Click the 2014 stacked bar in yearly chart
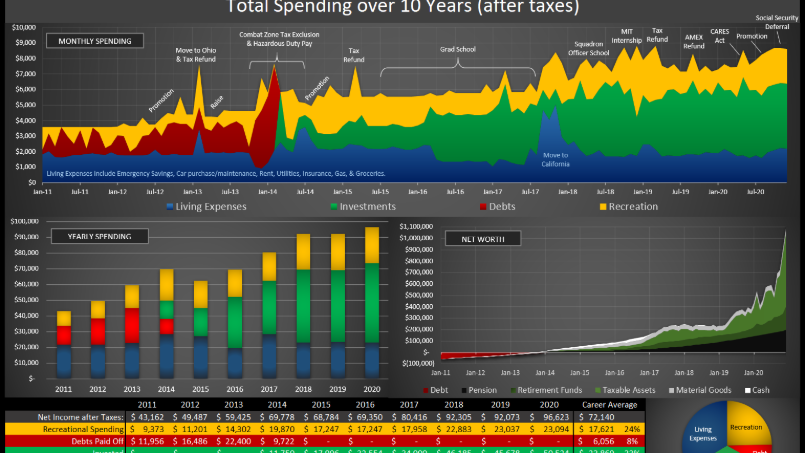The width and height of the screenshot is (805, 453). coord(166,324)
